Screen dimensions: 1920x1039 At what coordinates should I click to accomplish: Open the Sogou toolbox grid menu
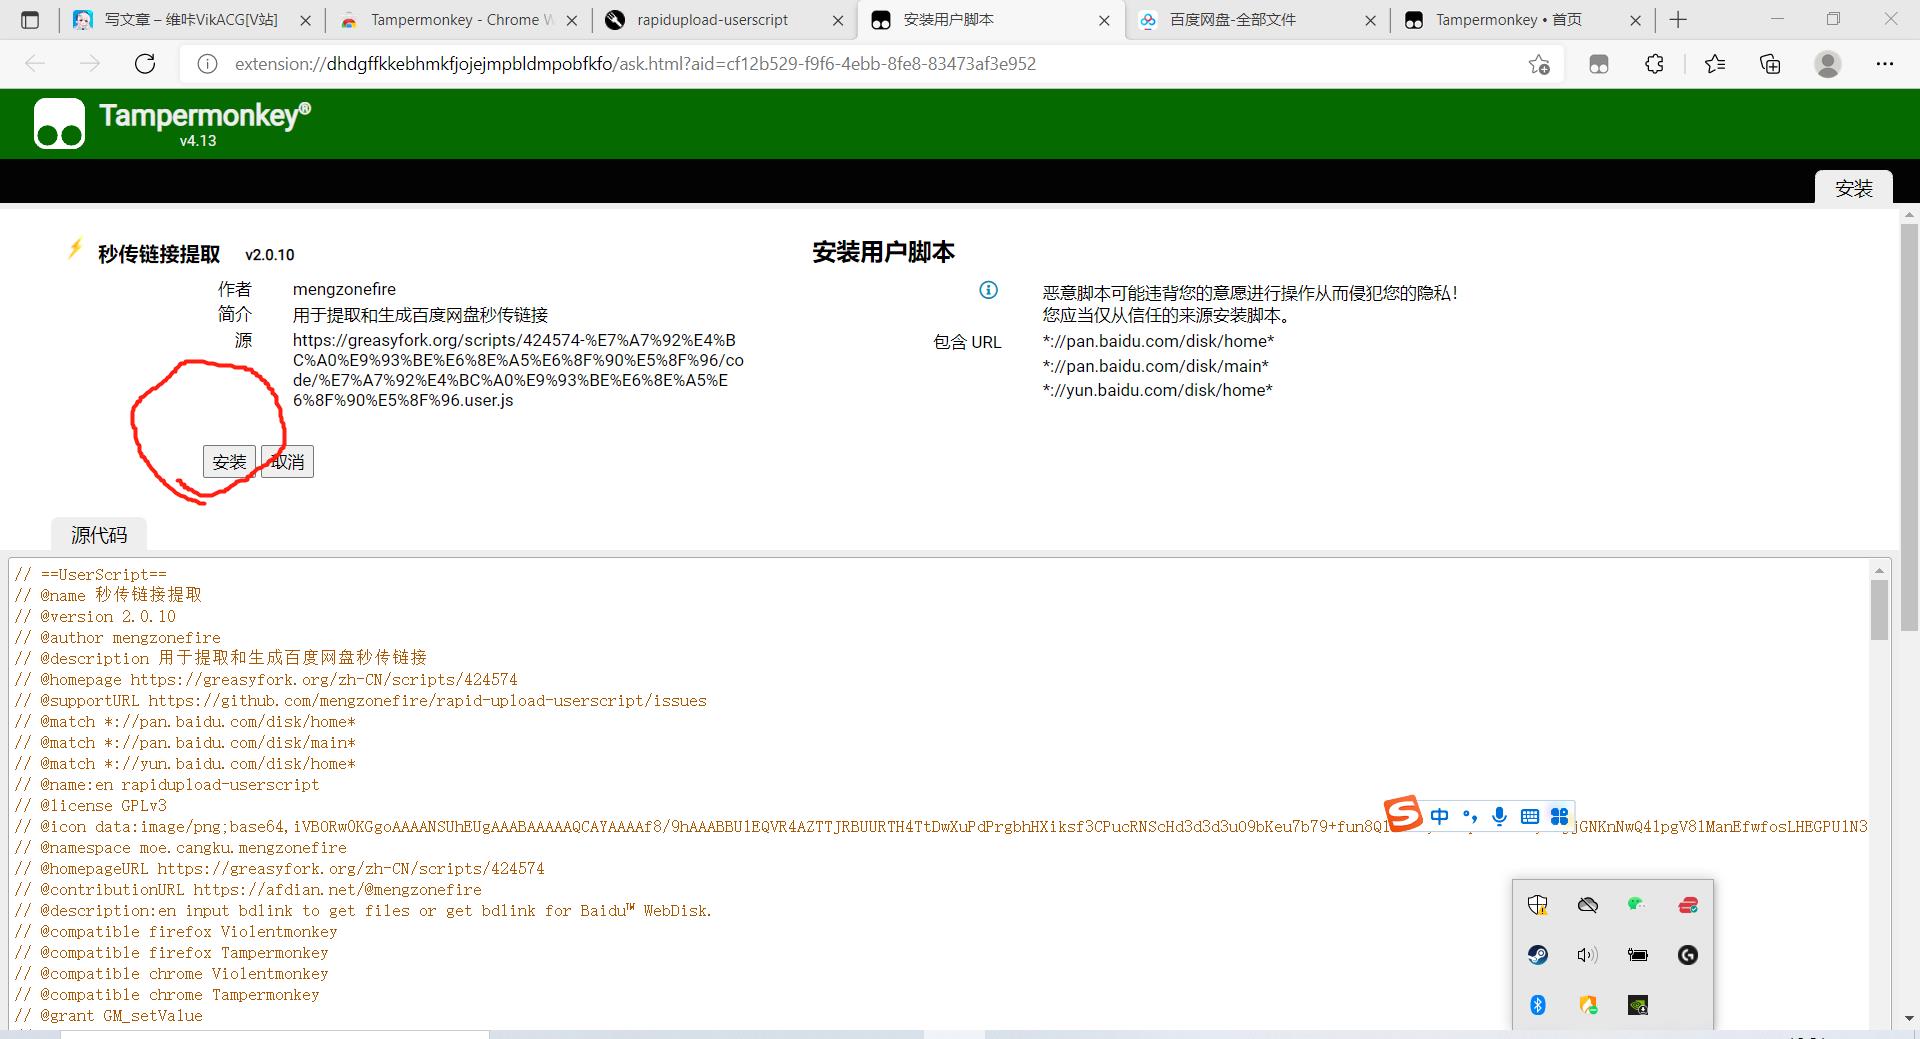tap(1559, 816)
